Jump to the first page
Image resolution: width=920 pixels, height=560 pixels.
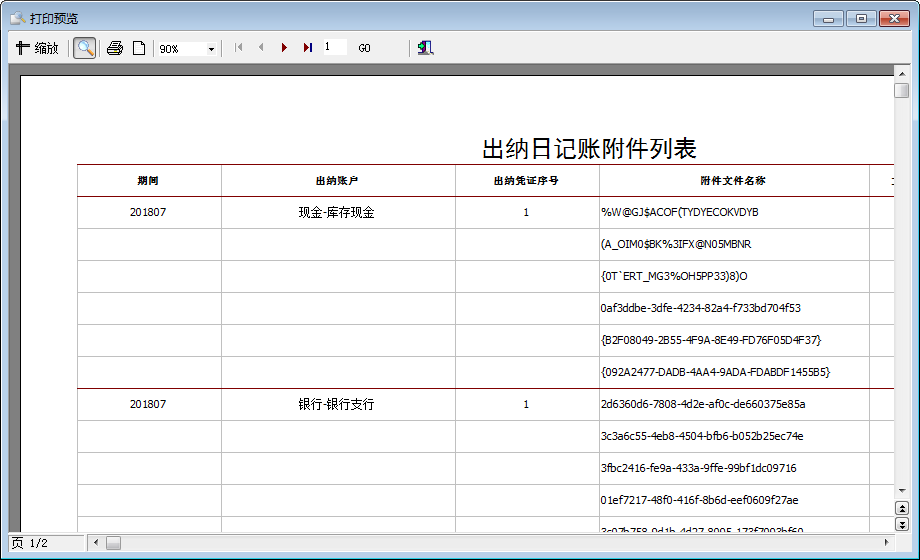tap(238, 48)
